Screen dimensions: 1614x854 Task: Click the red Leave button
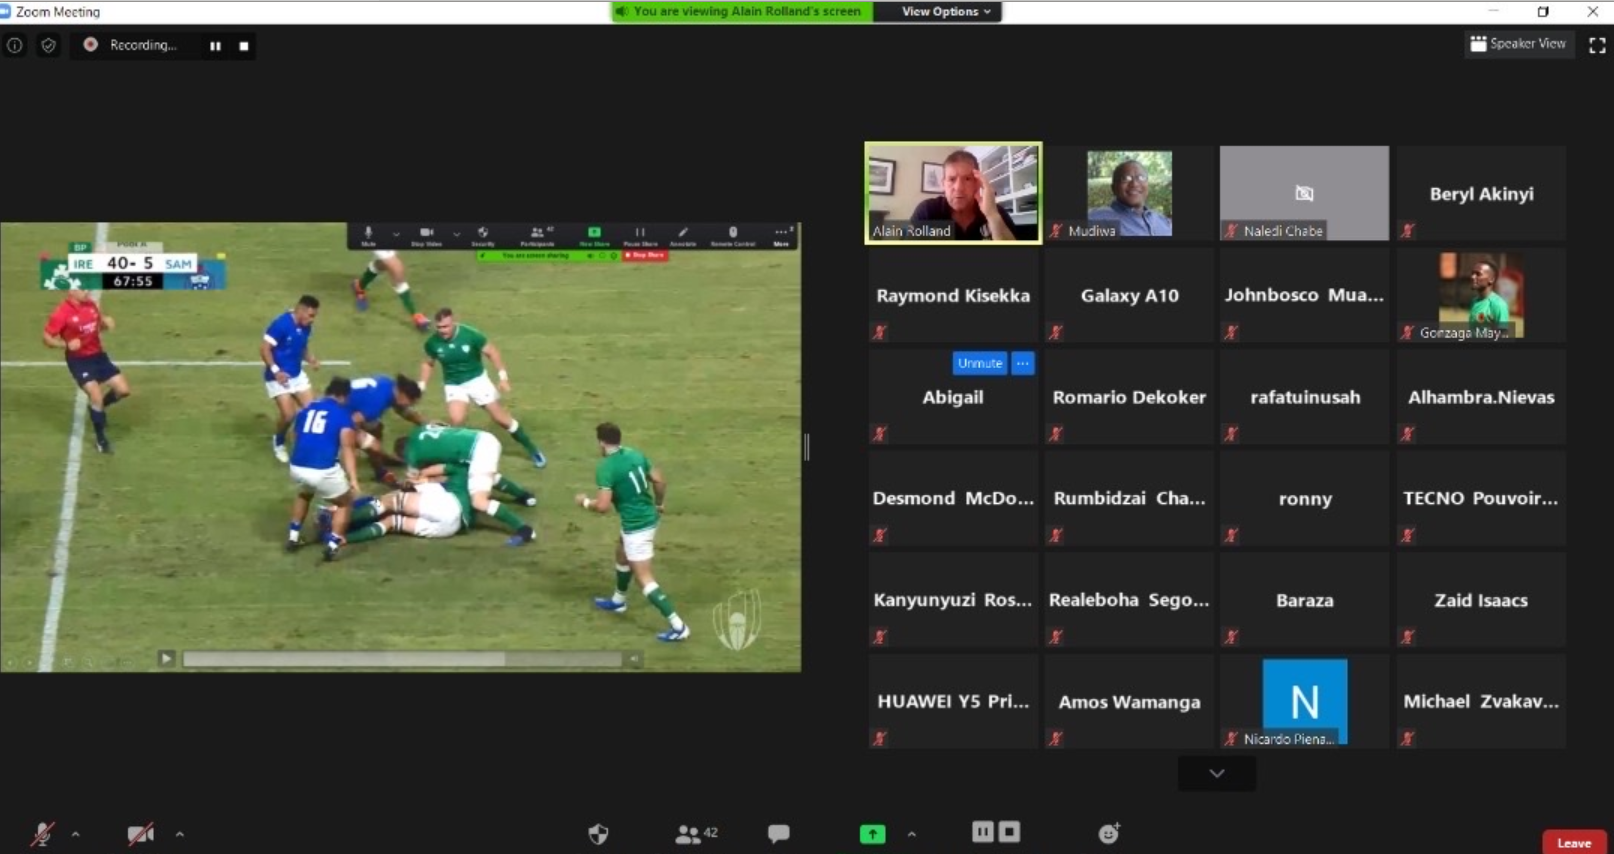tap(1574, 842)
